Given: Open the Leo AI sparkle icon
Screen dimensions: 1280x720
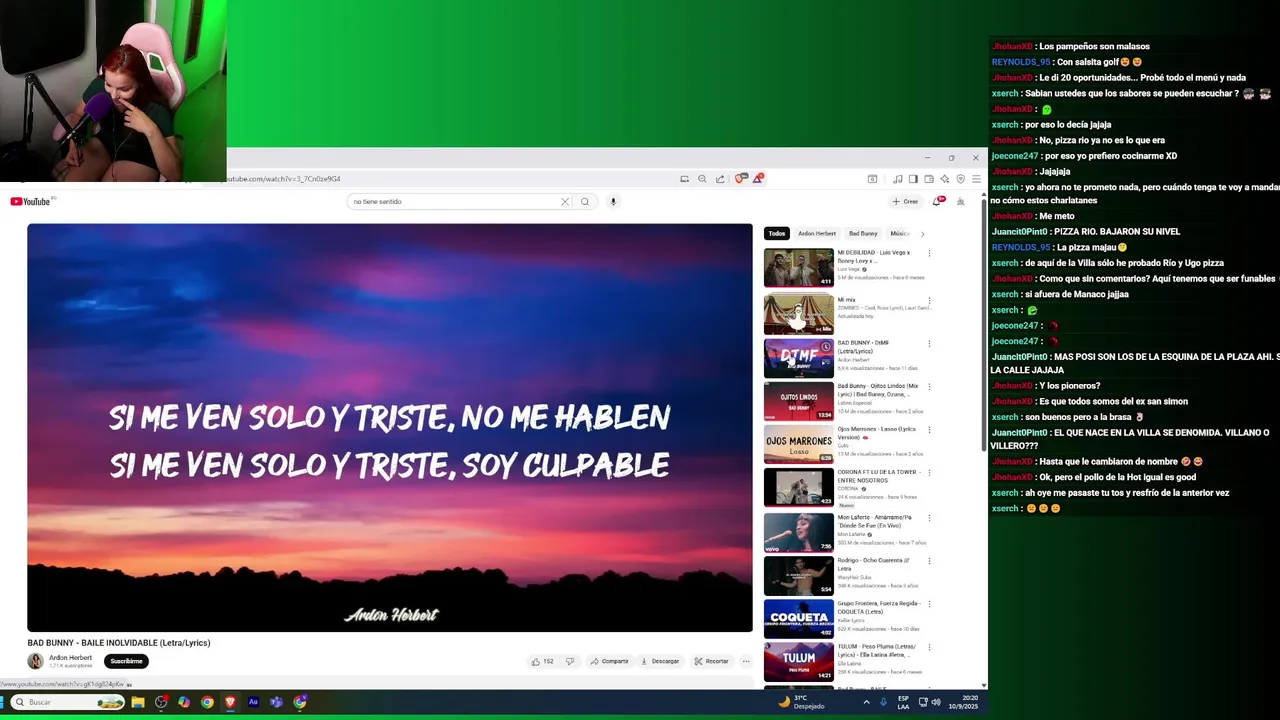Looking at the screenshot, I should tap(945, 179).
